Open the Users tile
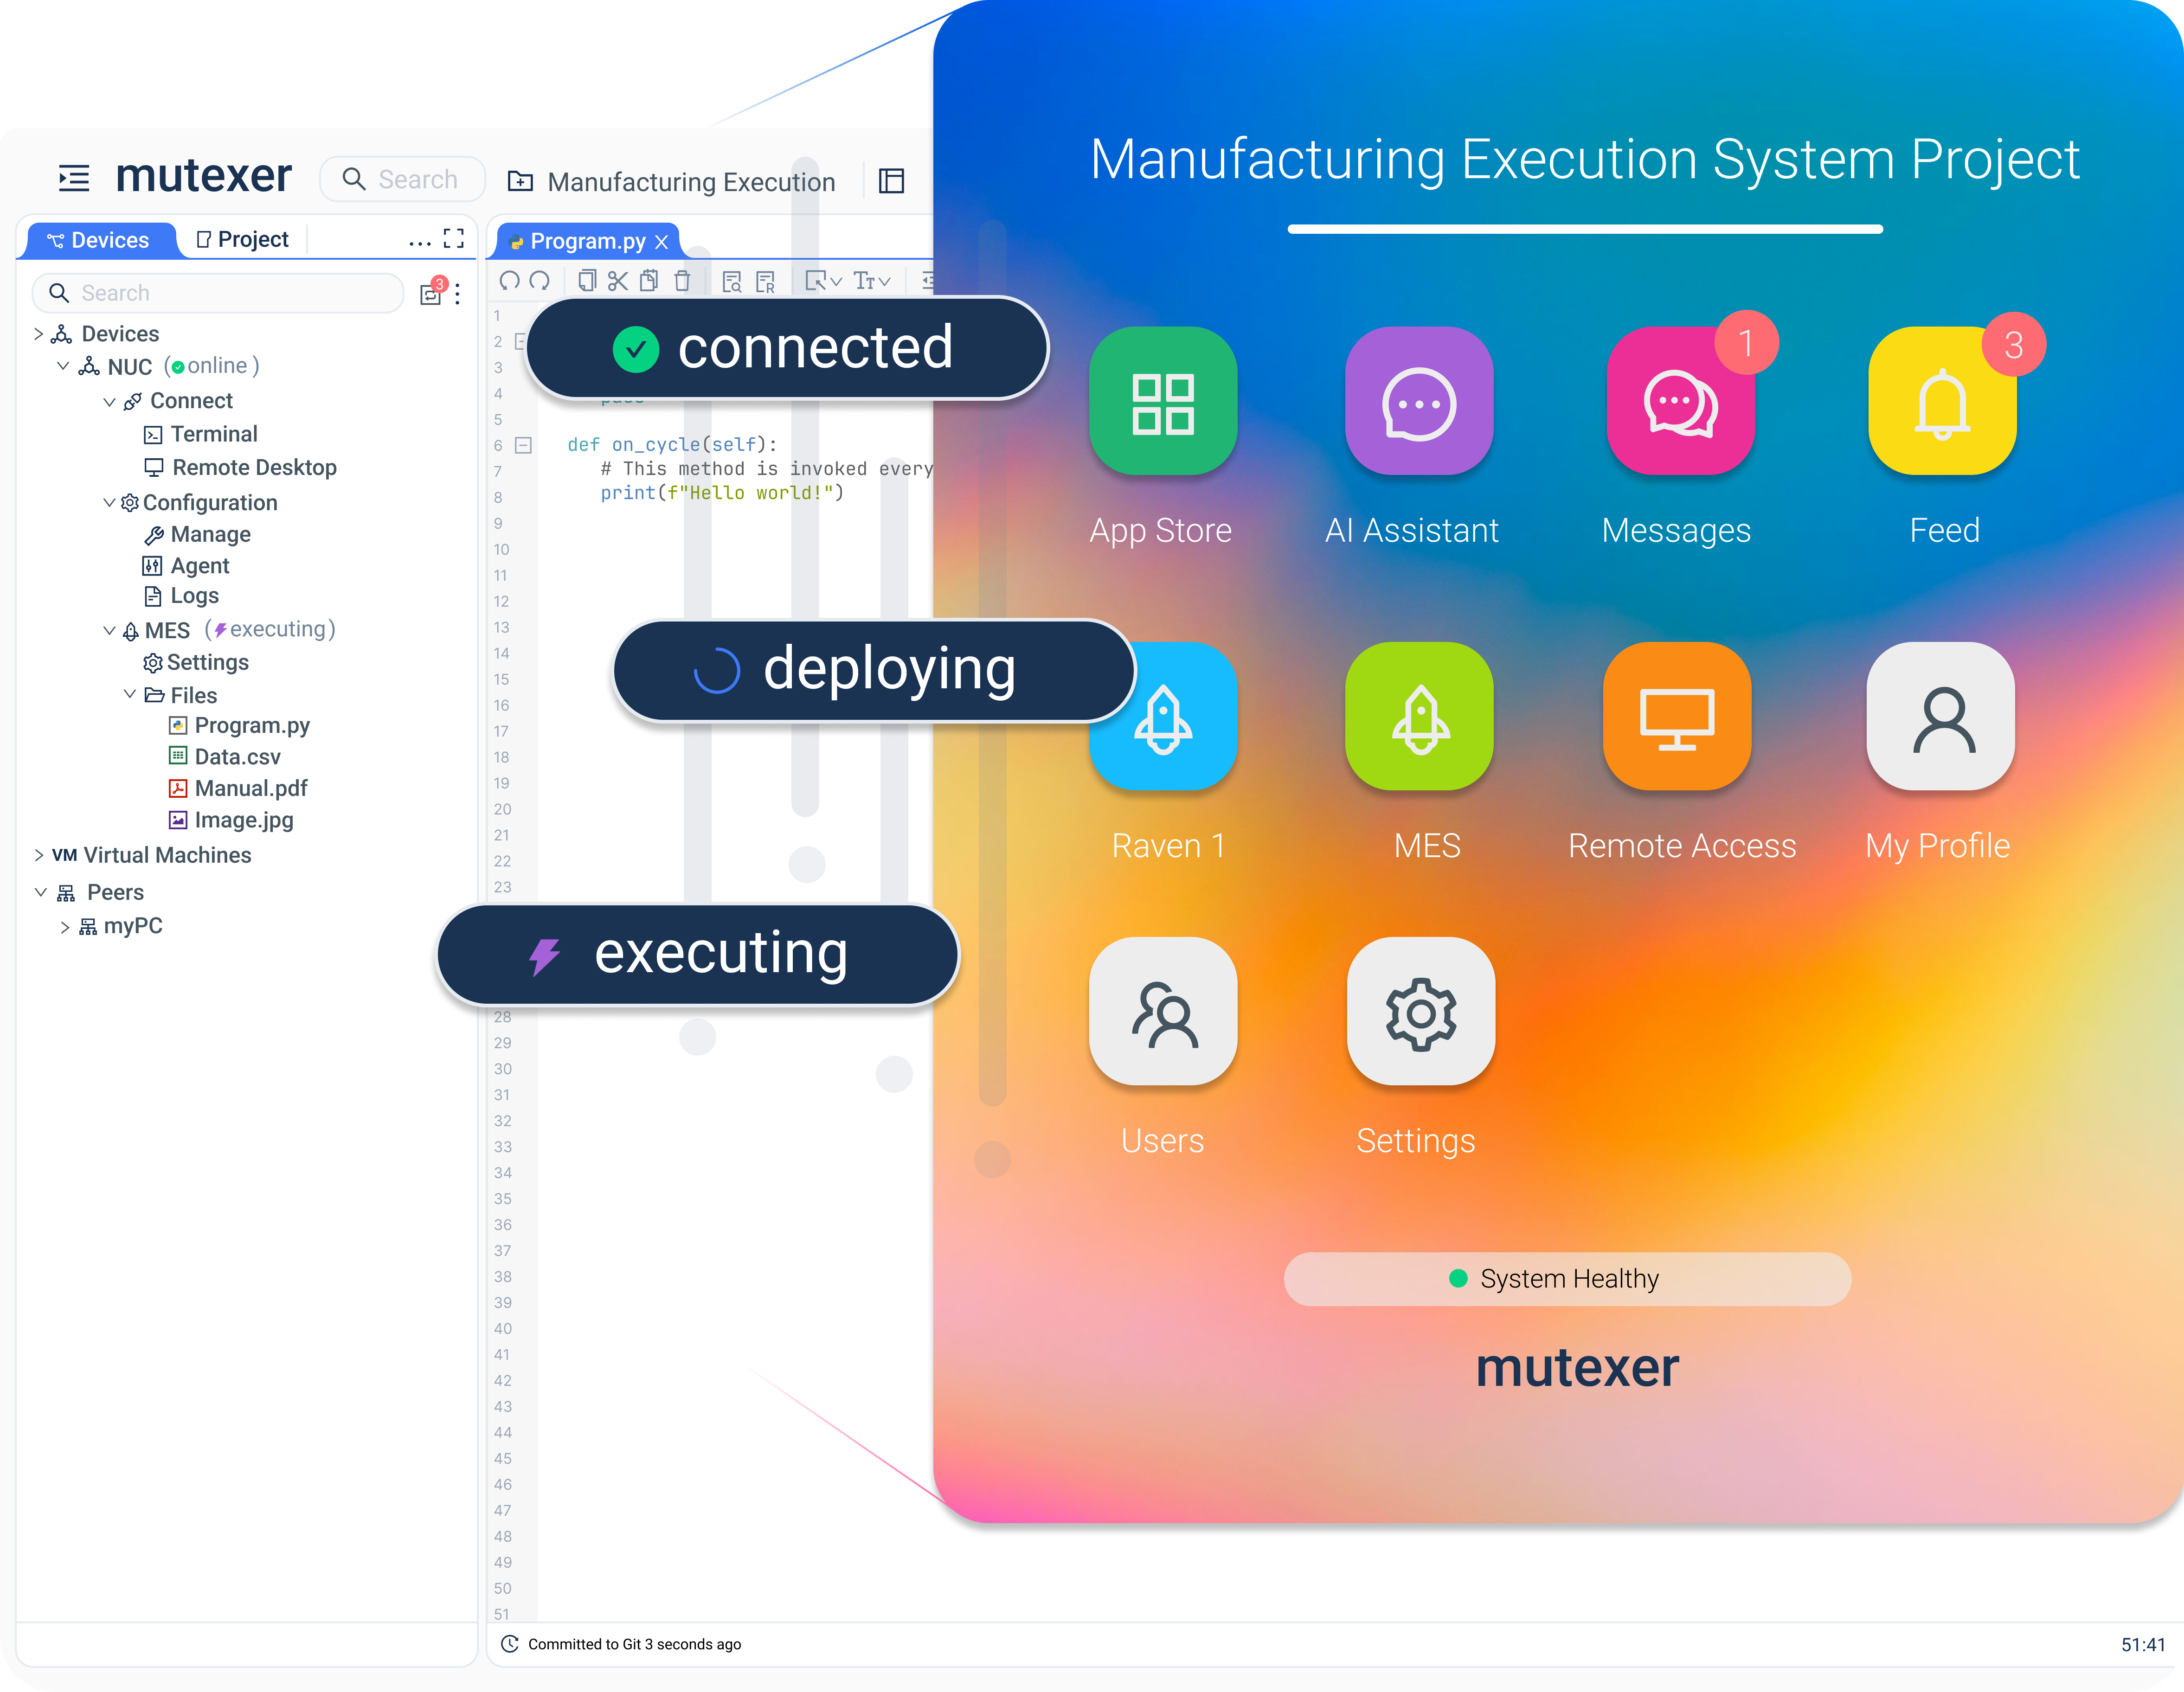The height and width of the screenshot is (1692, 2184). pyautogui.click(x=1162, y=1011)
